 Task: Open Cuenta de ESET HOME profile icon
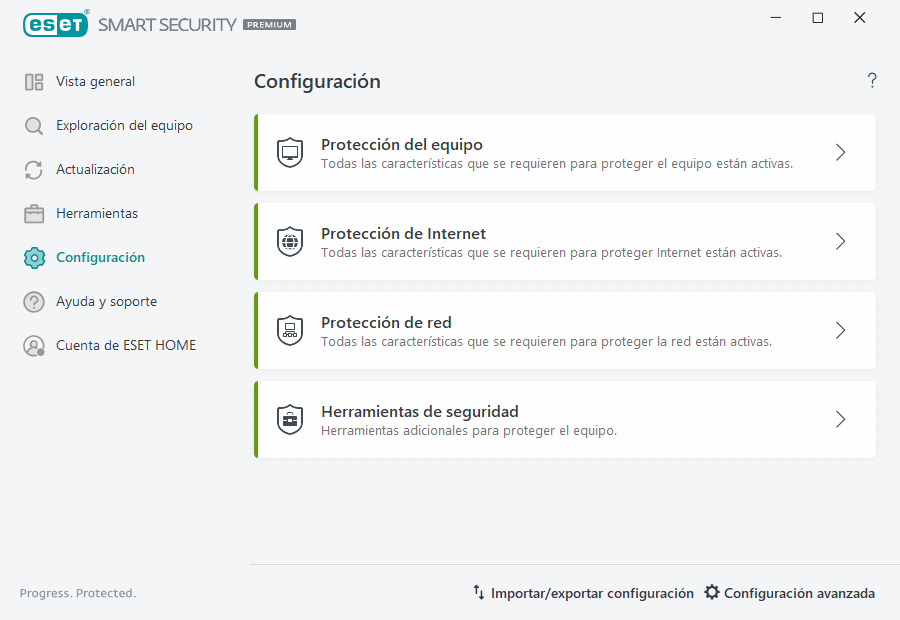[33, 345]
